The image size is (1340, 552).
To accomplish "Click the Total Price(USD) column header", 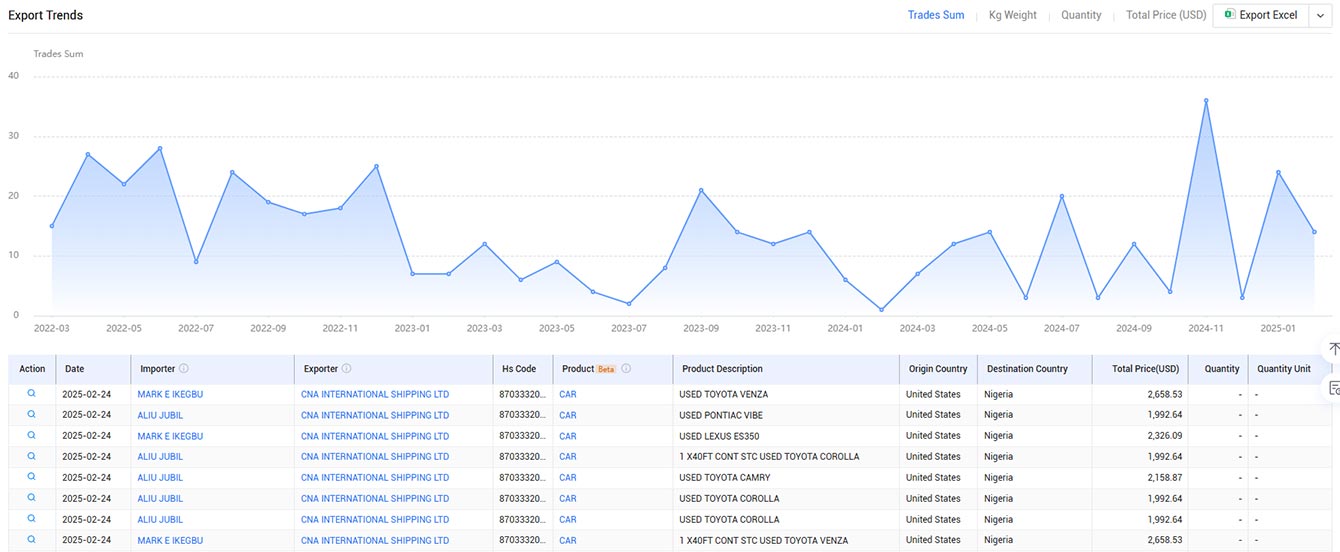I will 1146,369.
